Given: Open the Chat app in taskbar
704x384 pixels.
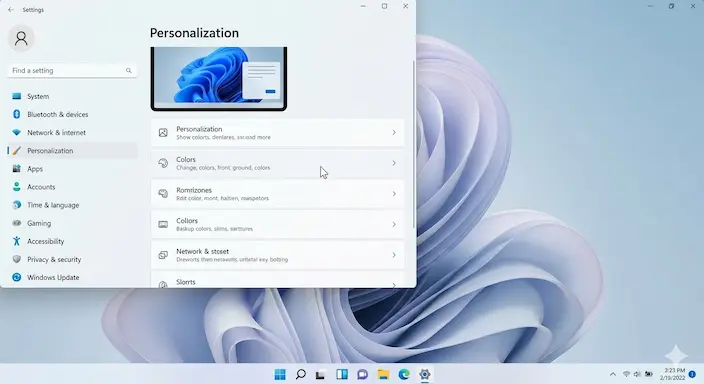Looking at the screenshot, I should (x=363, y=374).
